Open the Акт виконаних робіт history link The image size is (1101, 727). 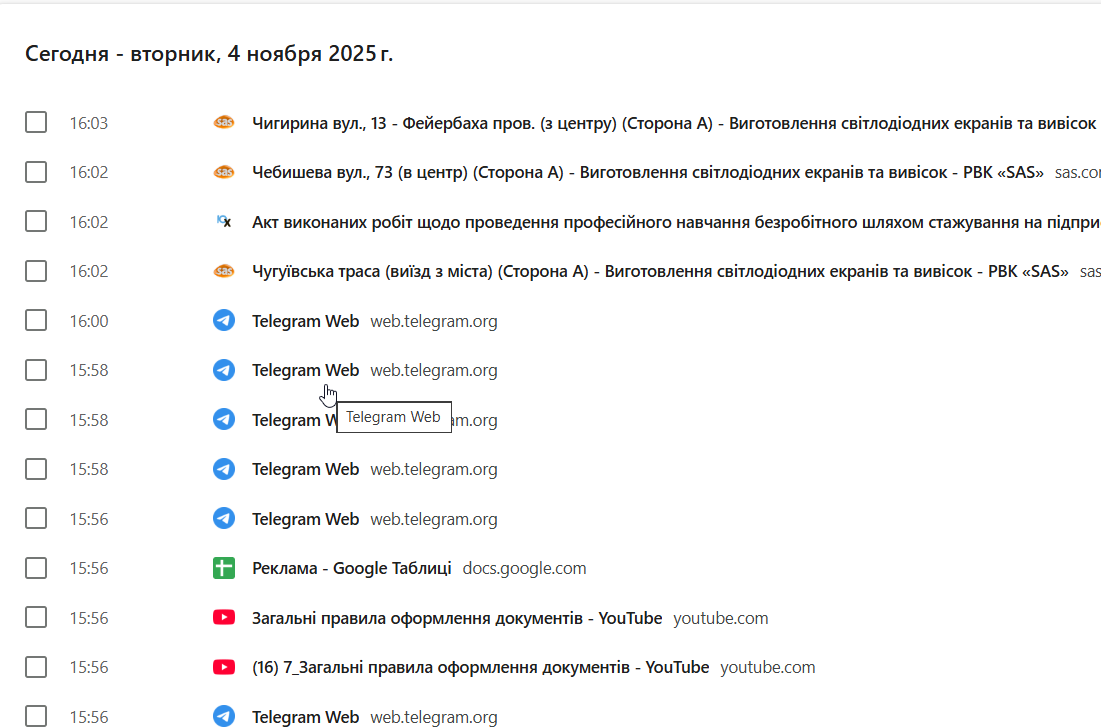[x=676, y=222]
